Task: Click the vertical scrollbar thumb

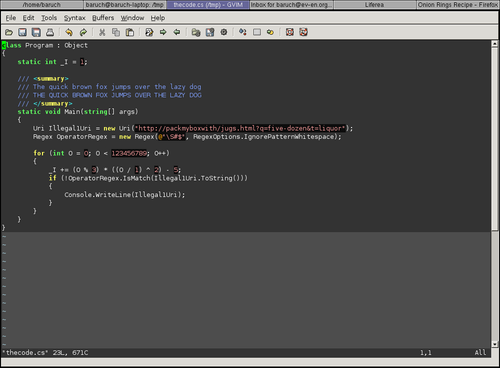Action: coord(495,138)
